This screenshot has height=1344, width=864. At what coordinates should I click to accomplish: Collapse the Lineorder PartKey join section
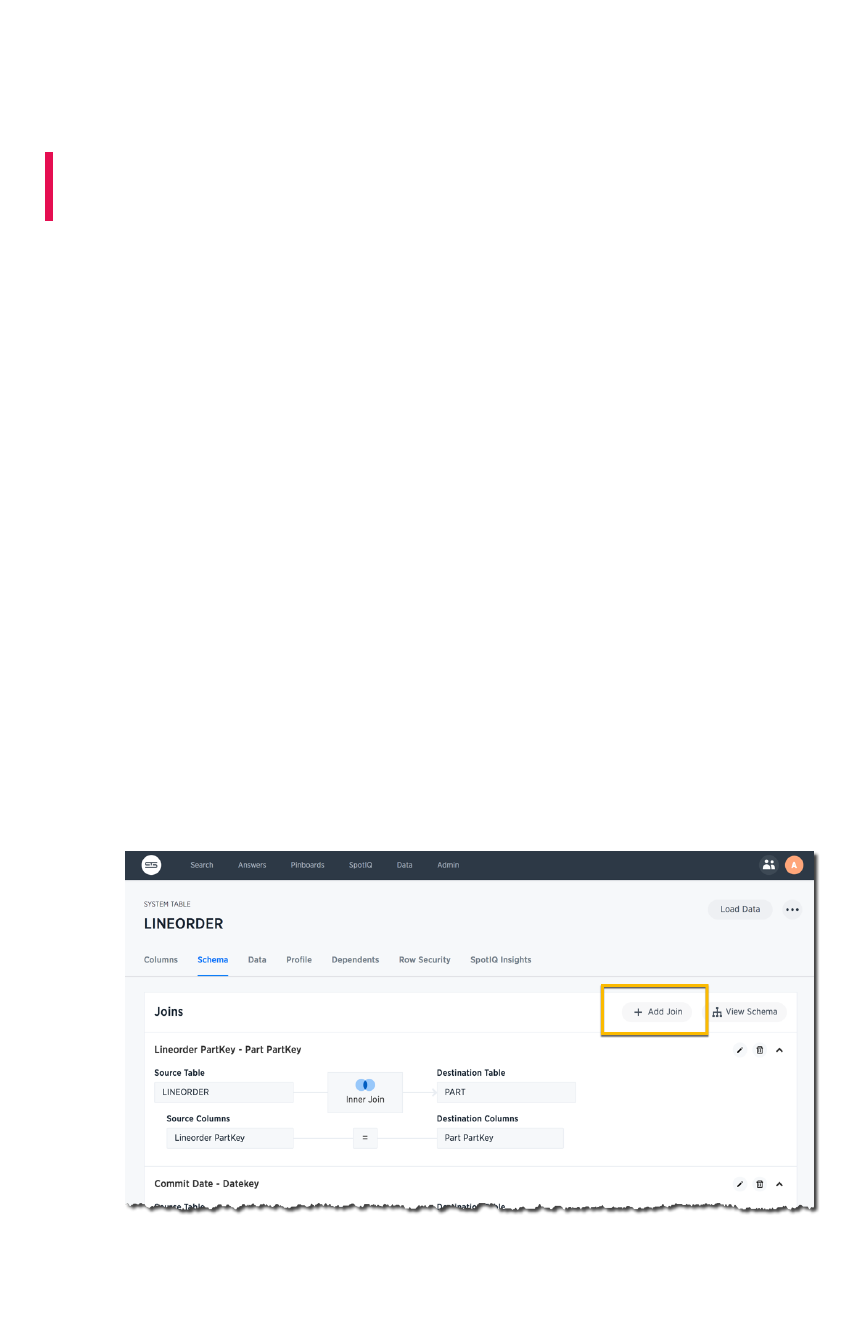[779, 1050]
